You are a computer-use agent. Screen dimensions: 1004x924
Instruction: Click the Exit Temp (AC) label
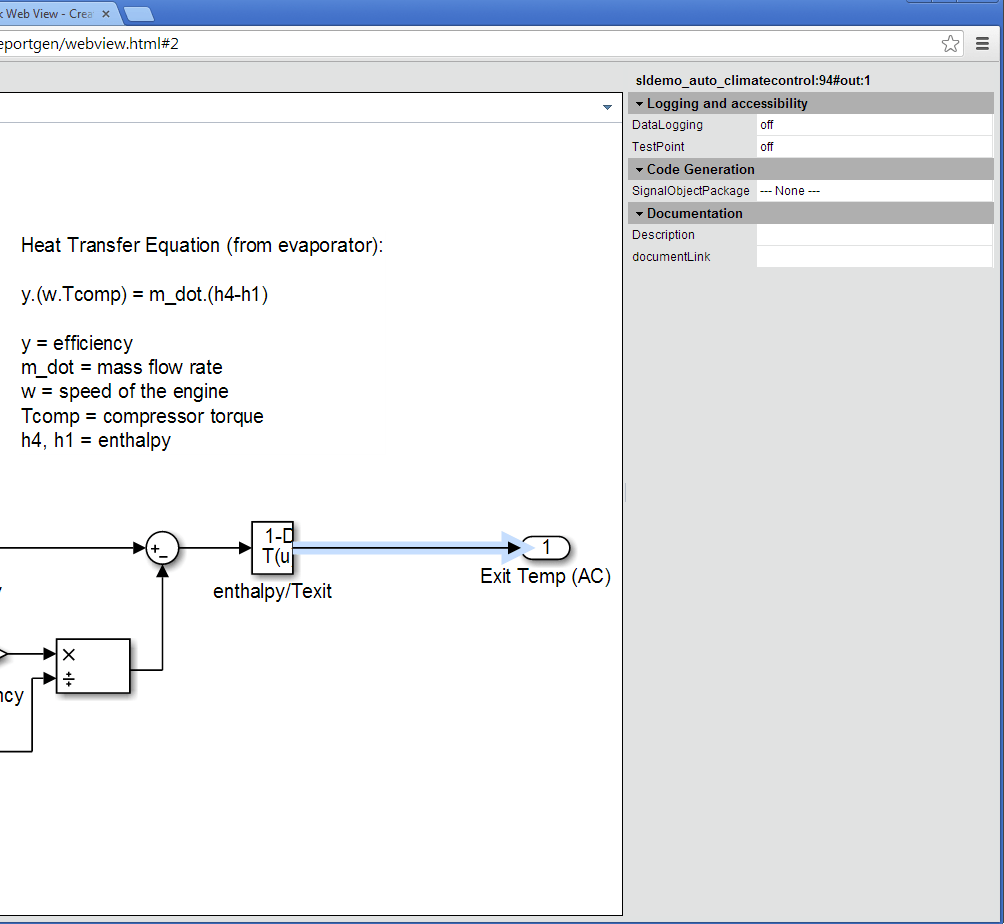tap(546, 576)
